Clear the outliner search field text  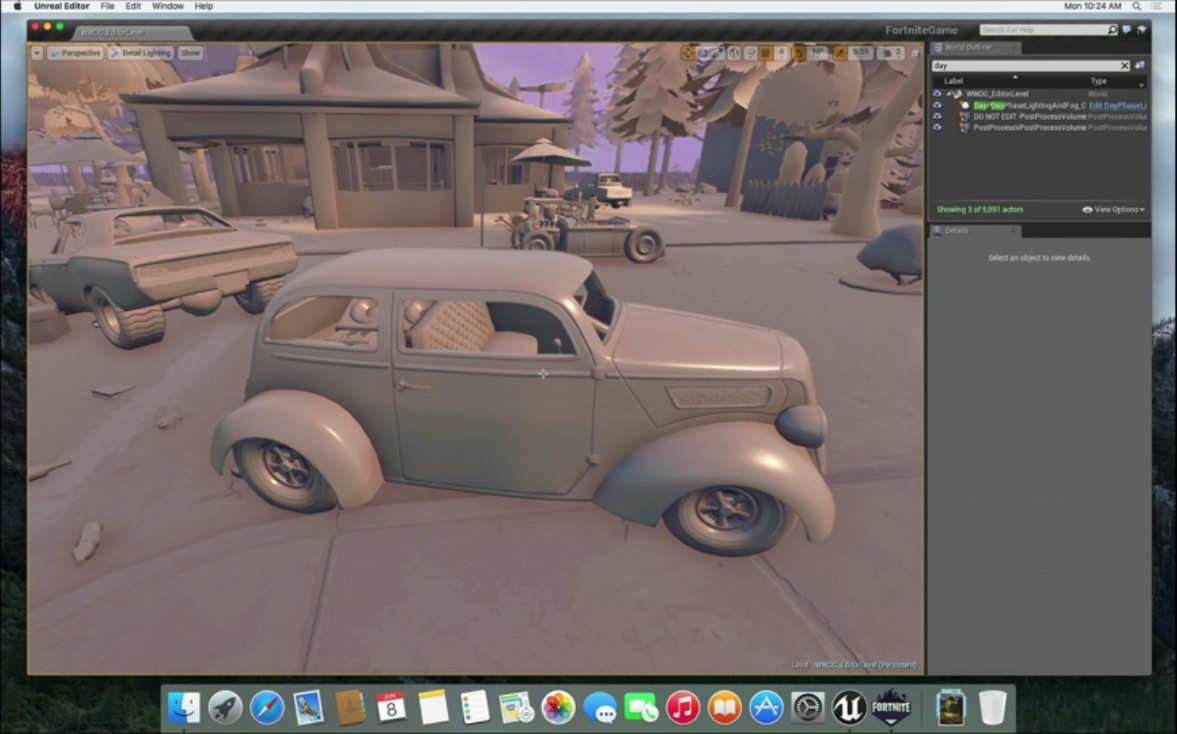1124,66
